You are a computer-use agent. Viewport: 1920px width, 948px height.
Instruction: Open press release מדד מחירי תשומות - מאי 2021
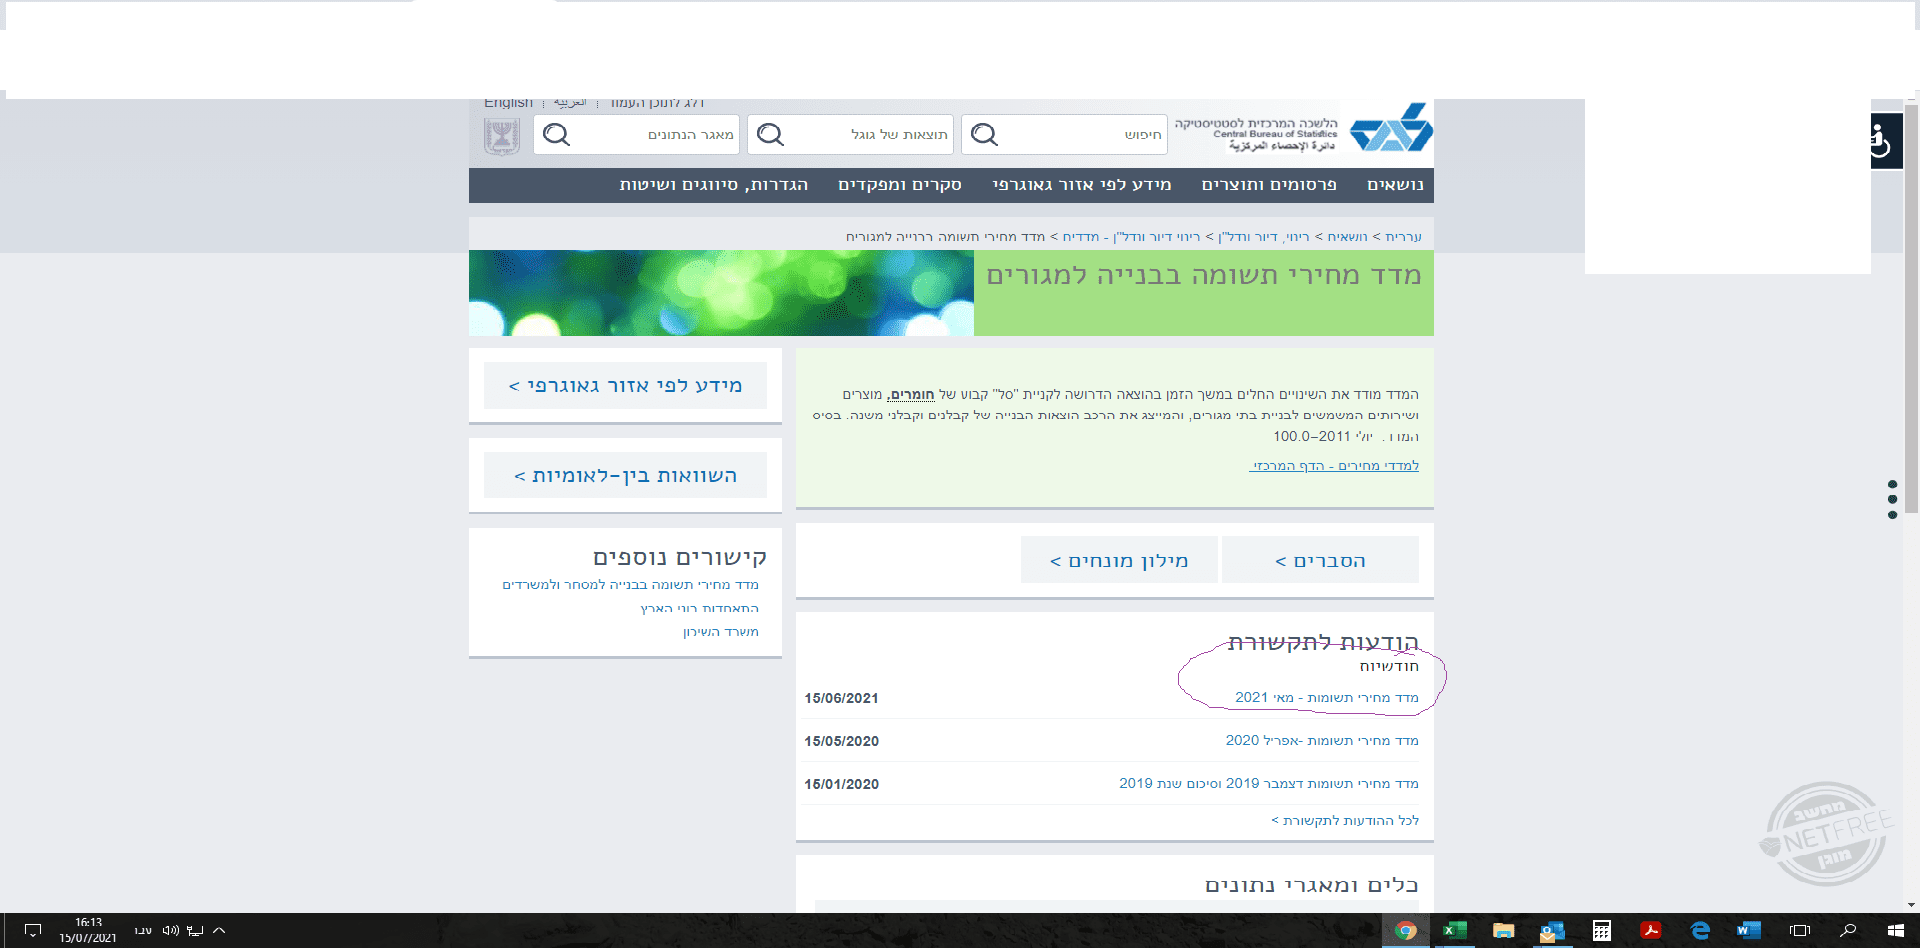(x=1326, y=698)
